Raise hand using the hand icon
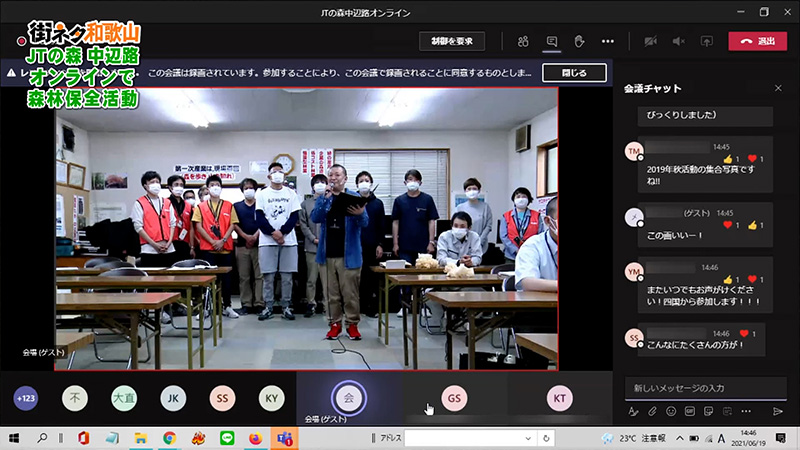 coord(578,41)
